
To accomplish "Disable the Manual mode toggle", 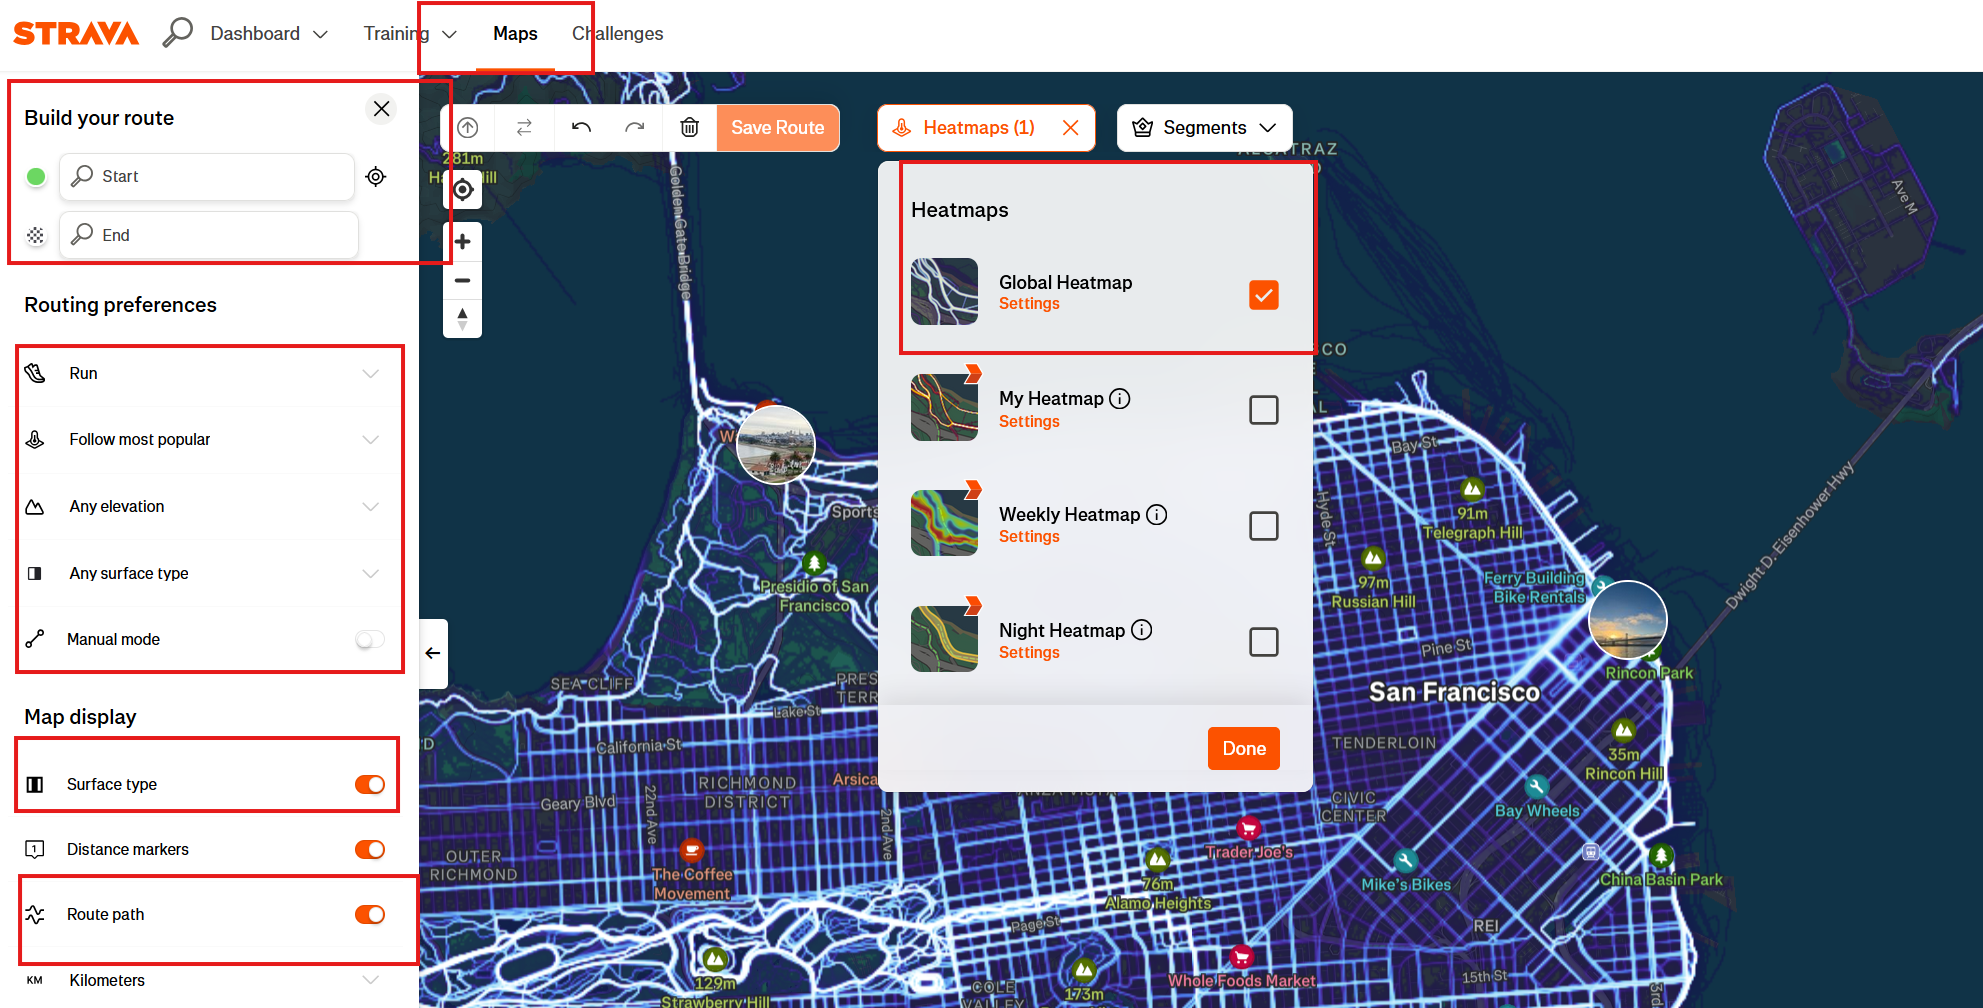I will 369,639.
